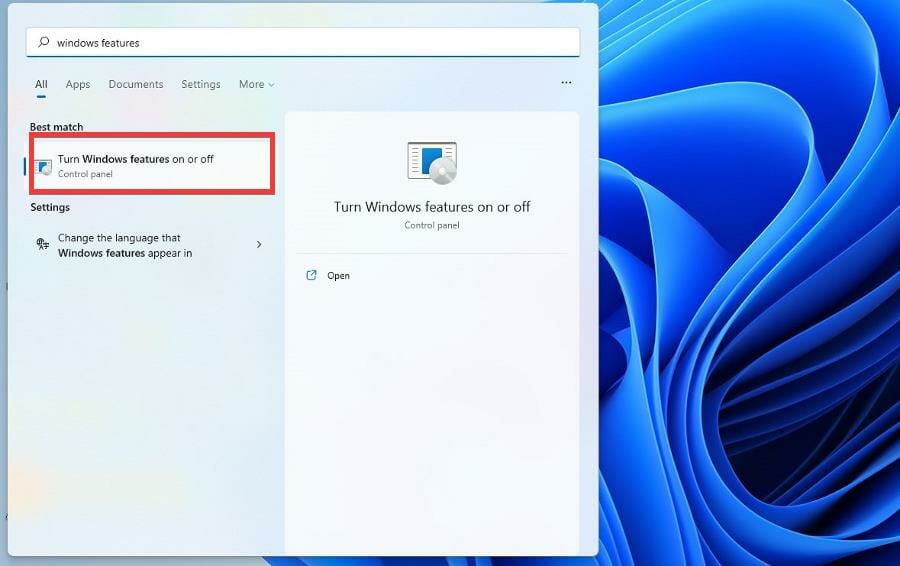
Task: Click 'Control panel' subtitle in preview pane
Action: [432, 225]
